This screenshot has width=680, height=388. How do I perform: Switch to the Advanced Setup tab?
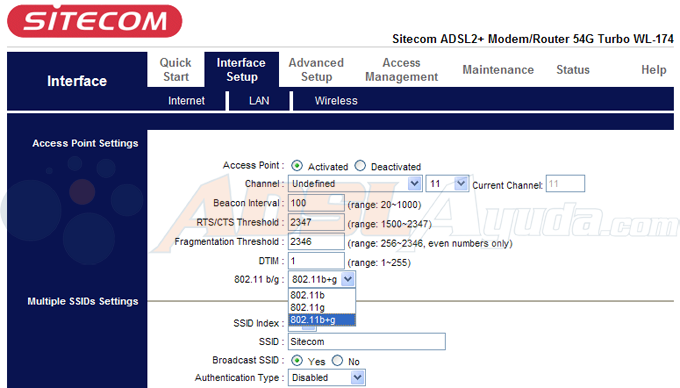point(316,70)
